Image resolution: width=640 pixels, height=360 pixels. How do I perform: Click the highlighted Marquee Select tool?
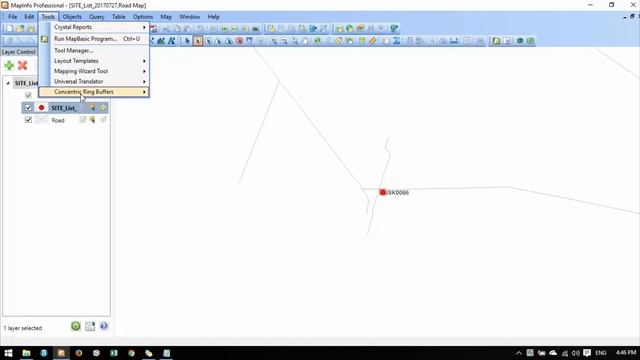pos(198,41)
